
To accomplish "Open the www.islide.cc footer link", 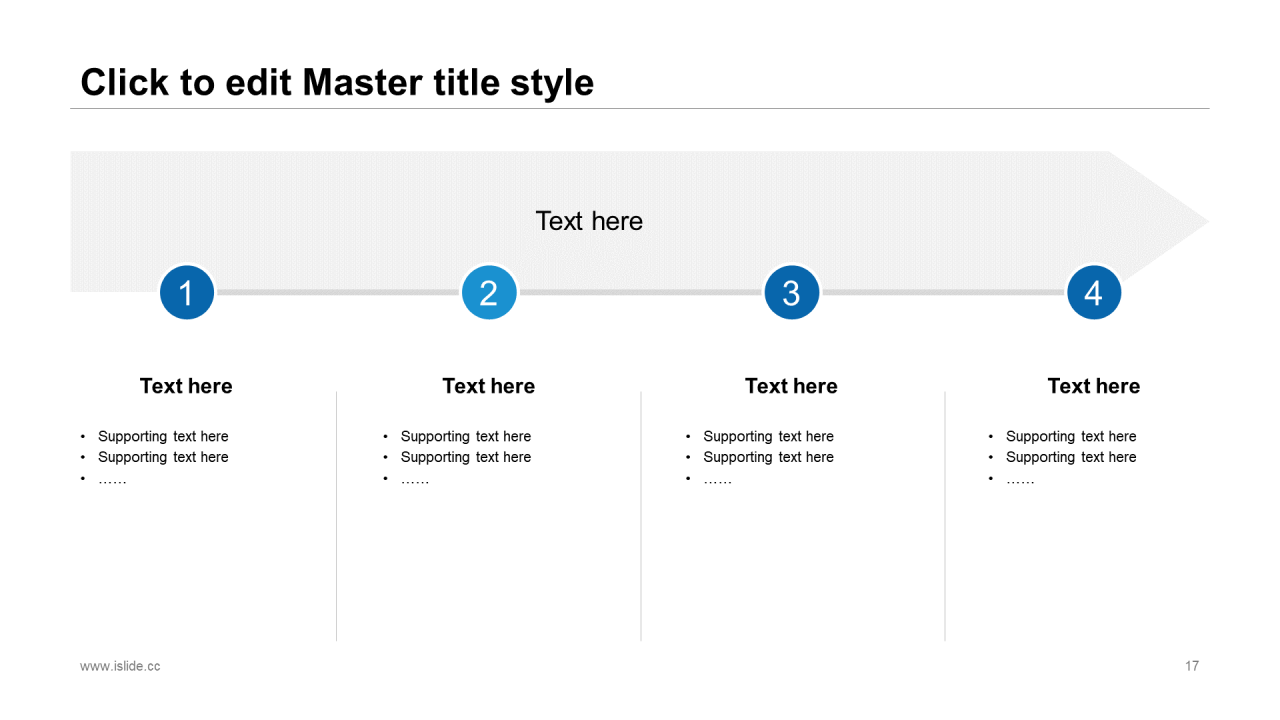I will coord(120,666).
